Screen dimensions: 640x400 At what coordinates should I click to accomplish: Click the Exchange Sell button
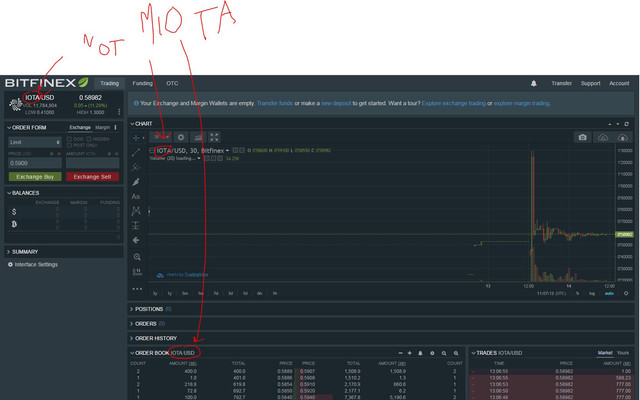(x=93, y=177)
